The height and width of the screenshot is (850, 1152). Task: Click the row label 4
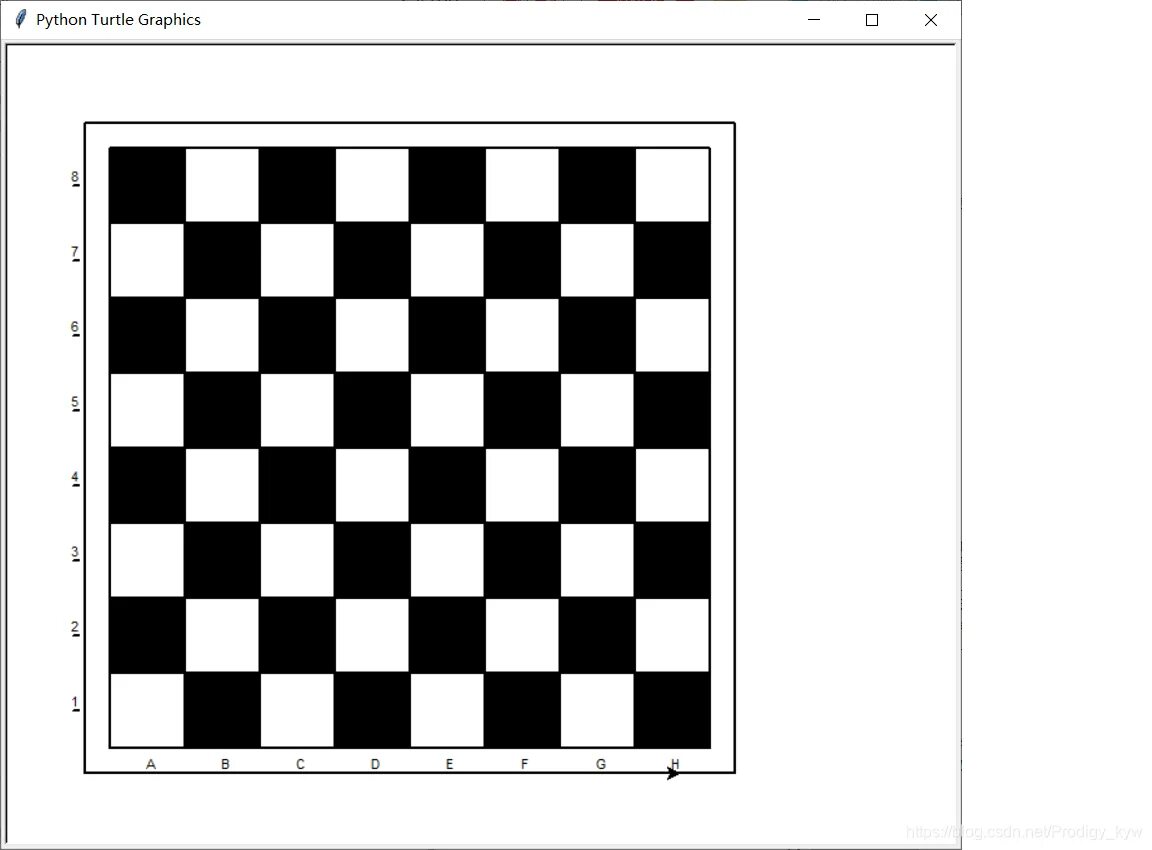(75, 478)
